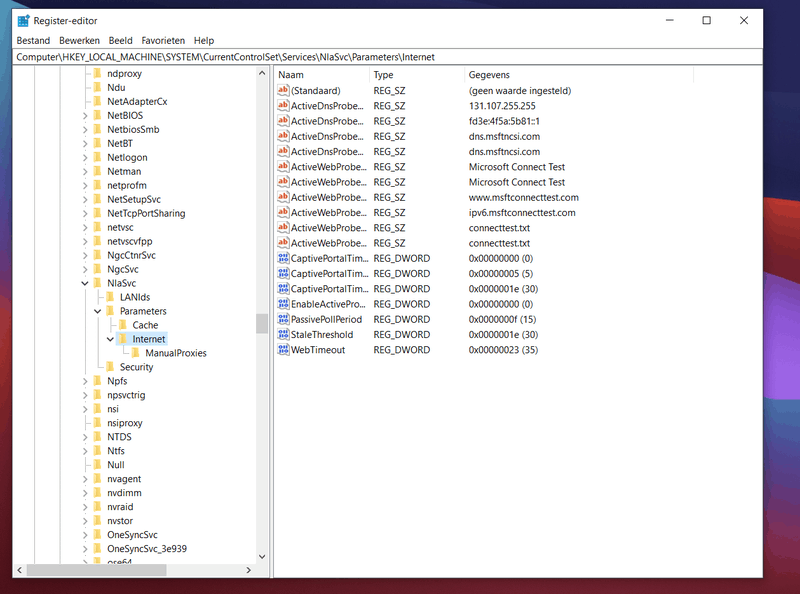Open the Help menu
800x594 pixels.
(x=204, y=40)
